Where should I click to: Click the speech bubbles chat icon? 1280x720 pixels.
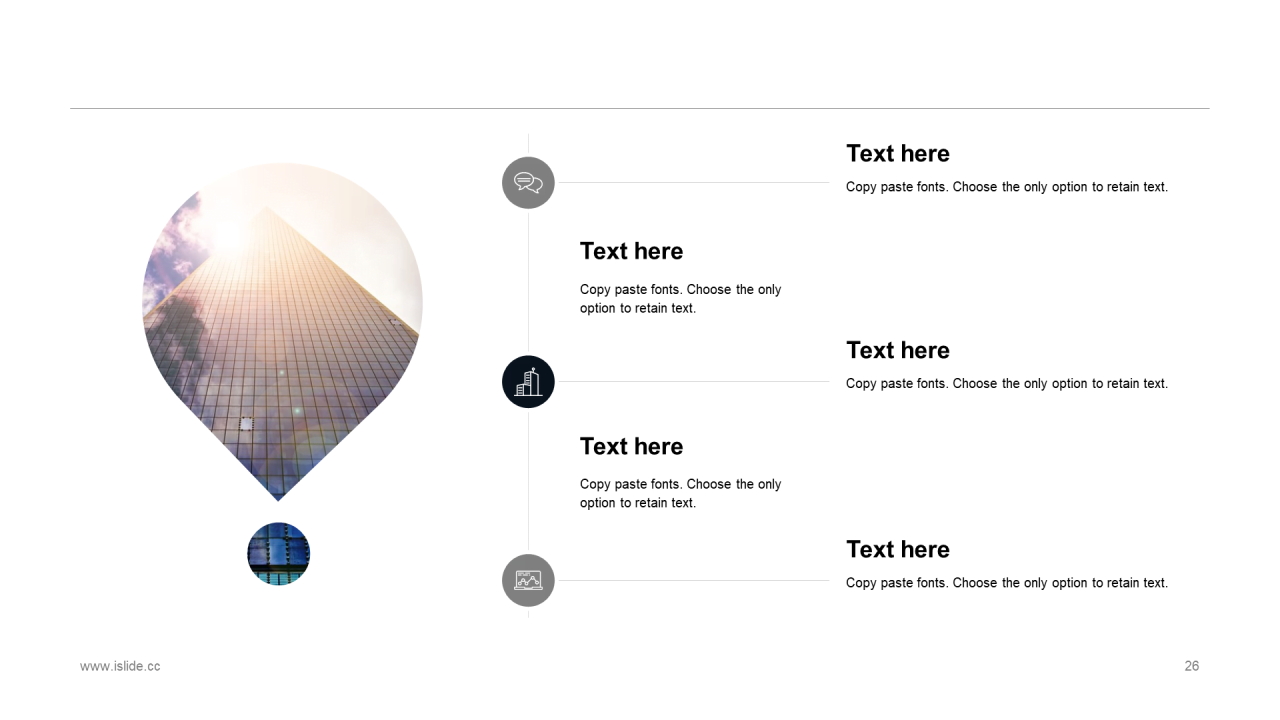(x=528, y=183)
